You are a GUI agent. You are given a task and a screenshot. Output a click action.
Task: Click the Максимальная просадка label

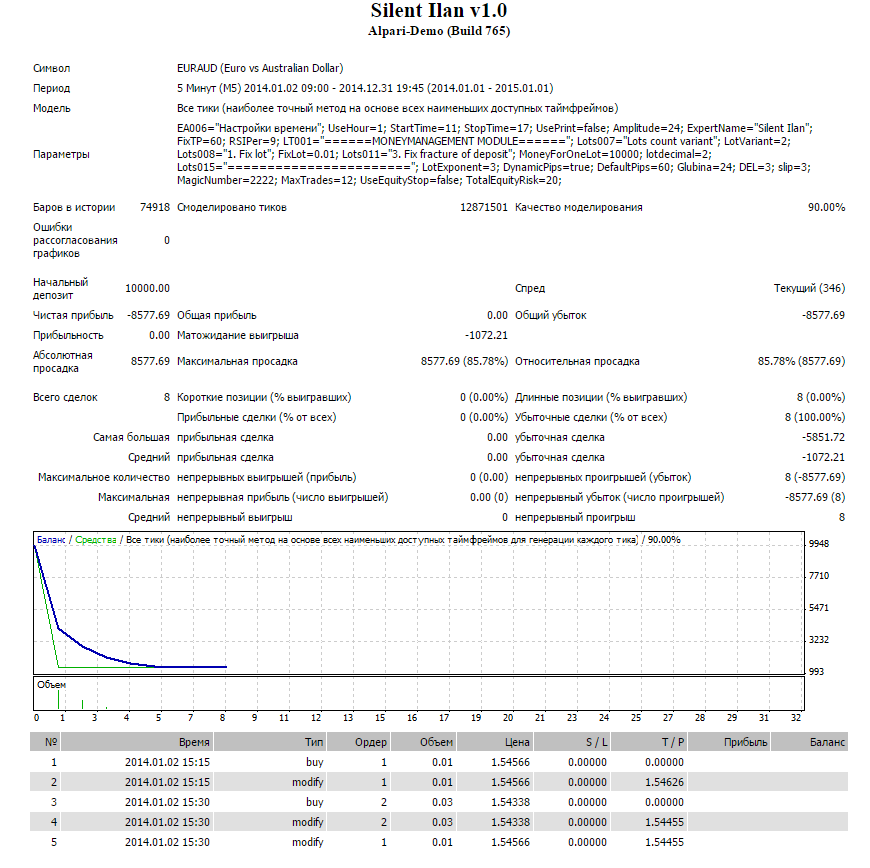(237, 361)
